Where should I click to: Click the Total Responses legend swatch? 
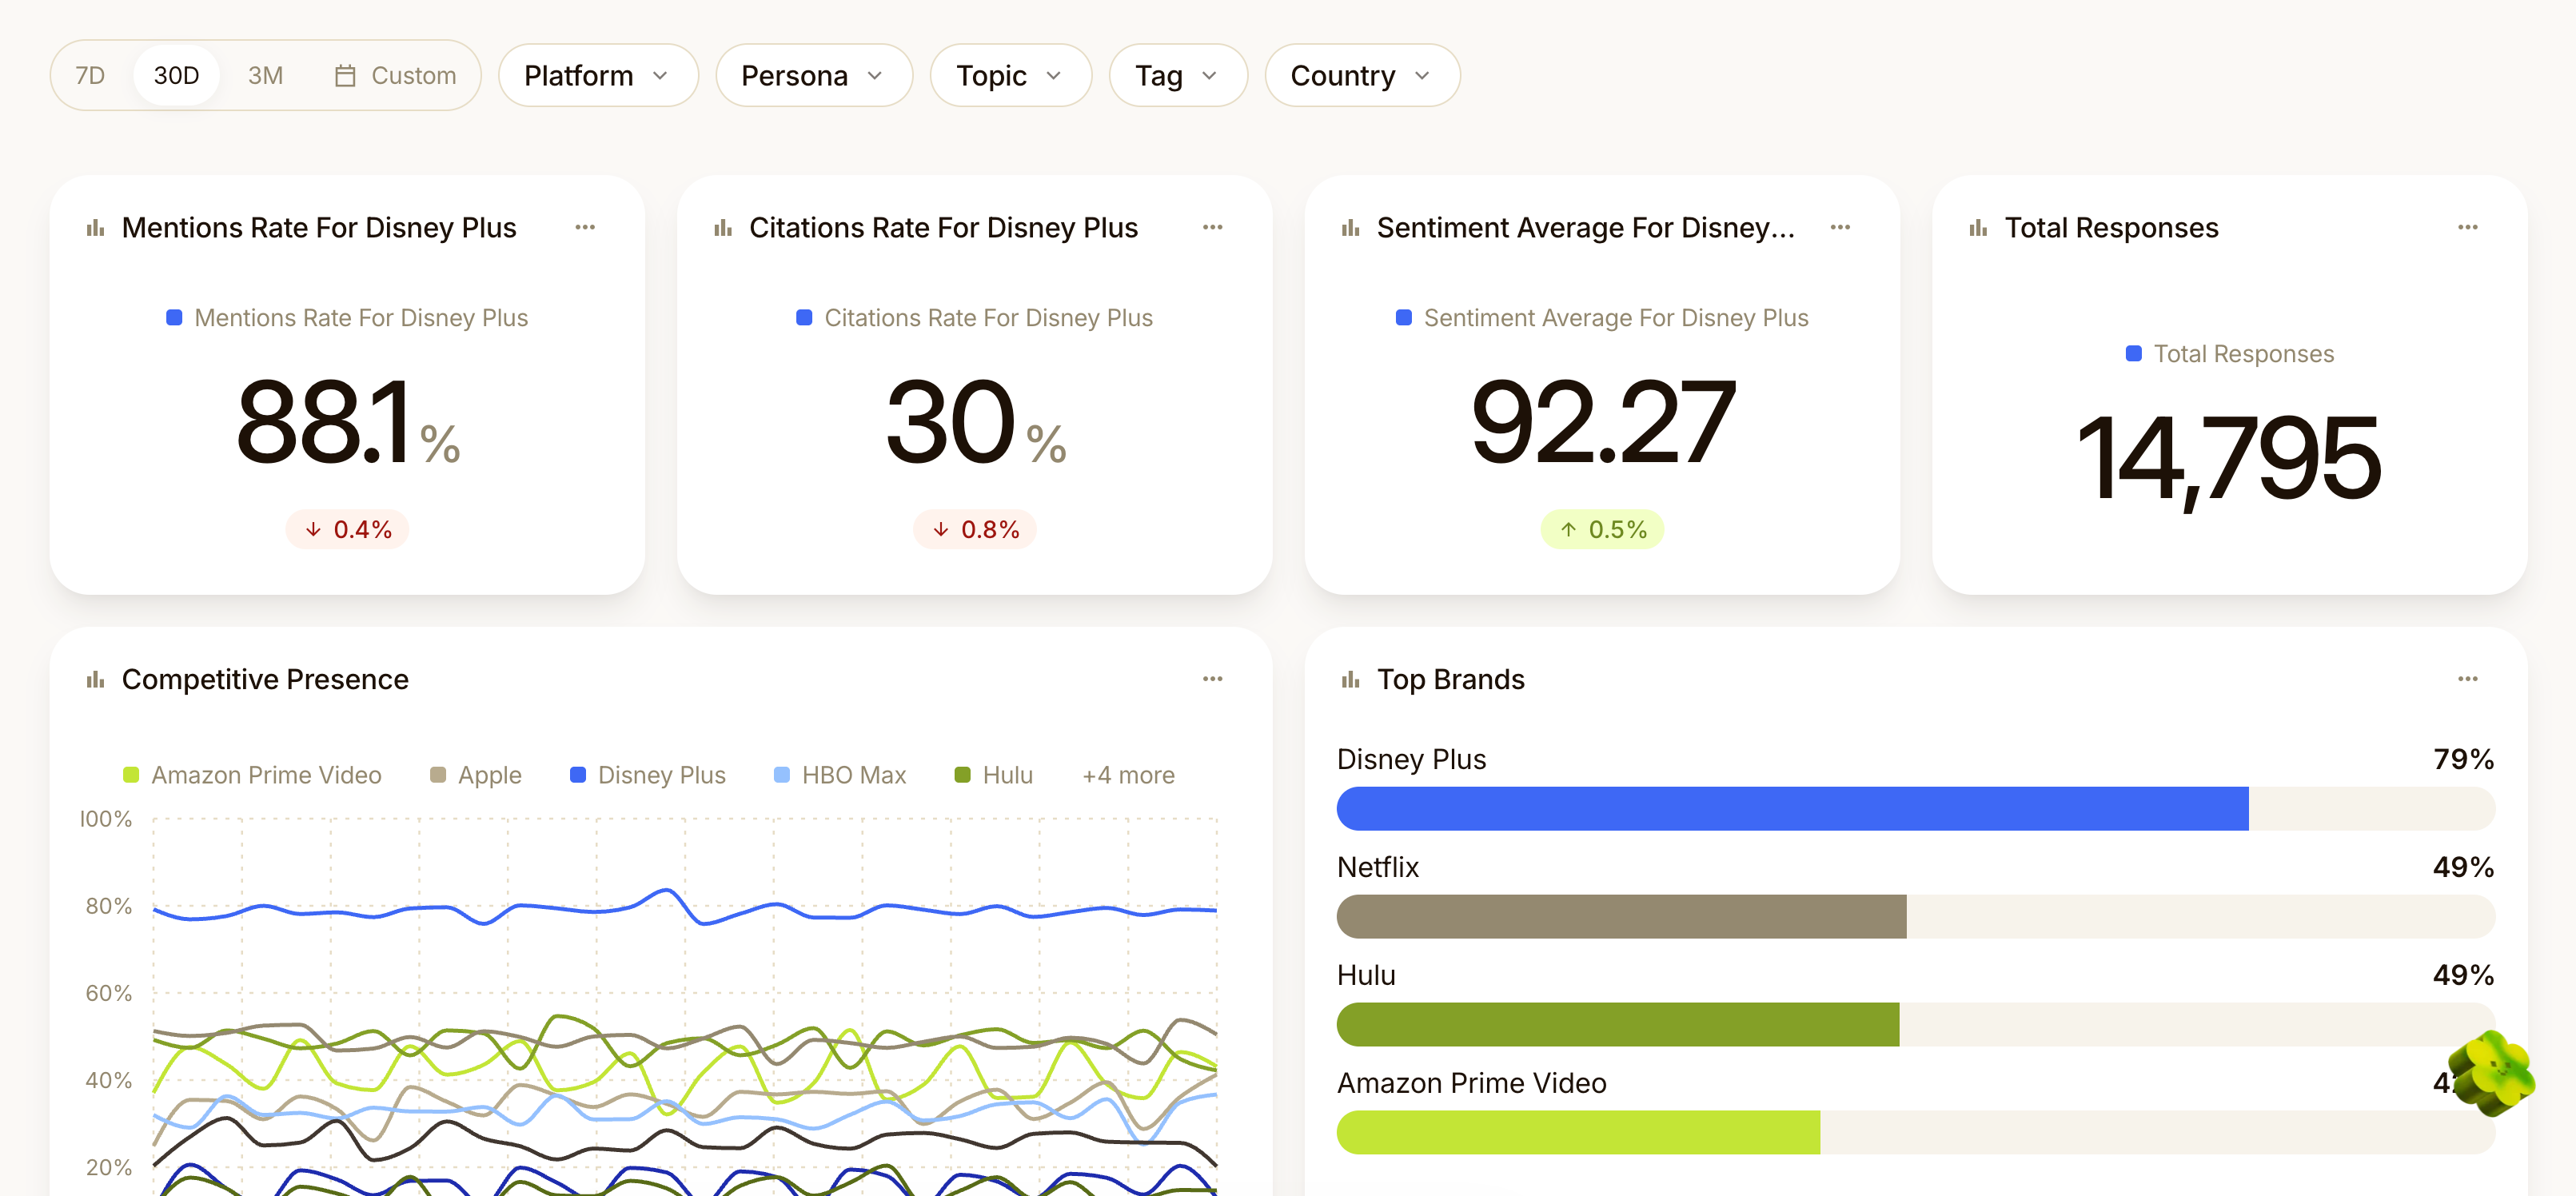coord(2134,354)
